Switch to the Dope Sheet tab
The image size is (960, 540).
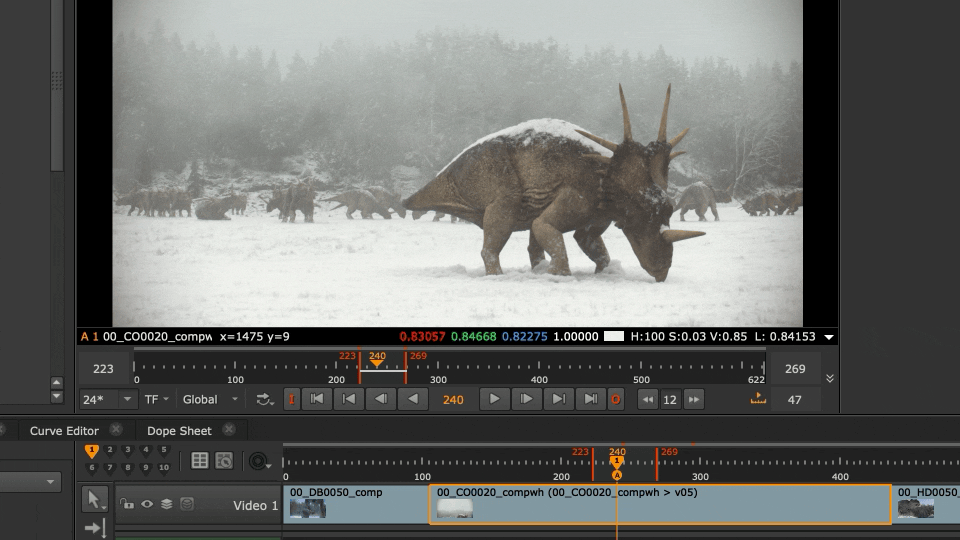point(179,430)
